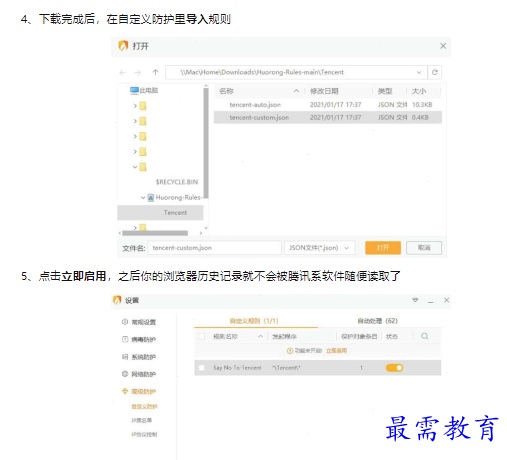Click the Huorong shield icon in the Open dialog title
The width and height of the screenshot is (507, 460).
[x=123, y=45]
